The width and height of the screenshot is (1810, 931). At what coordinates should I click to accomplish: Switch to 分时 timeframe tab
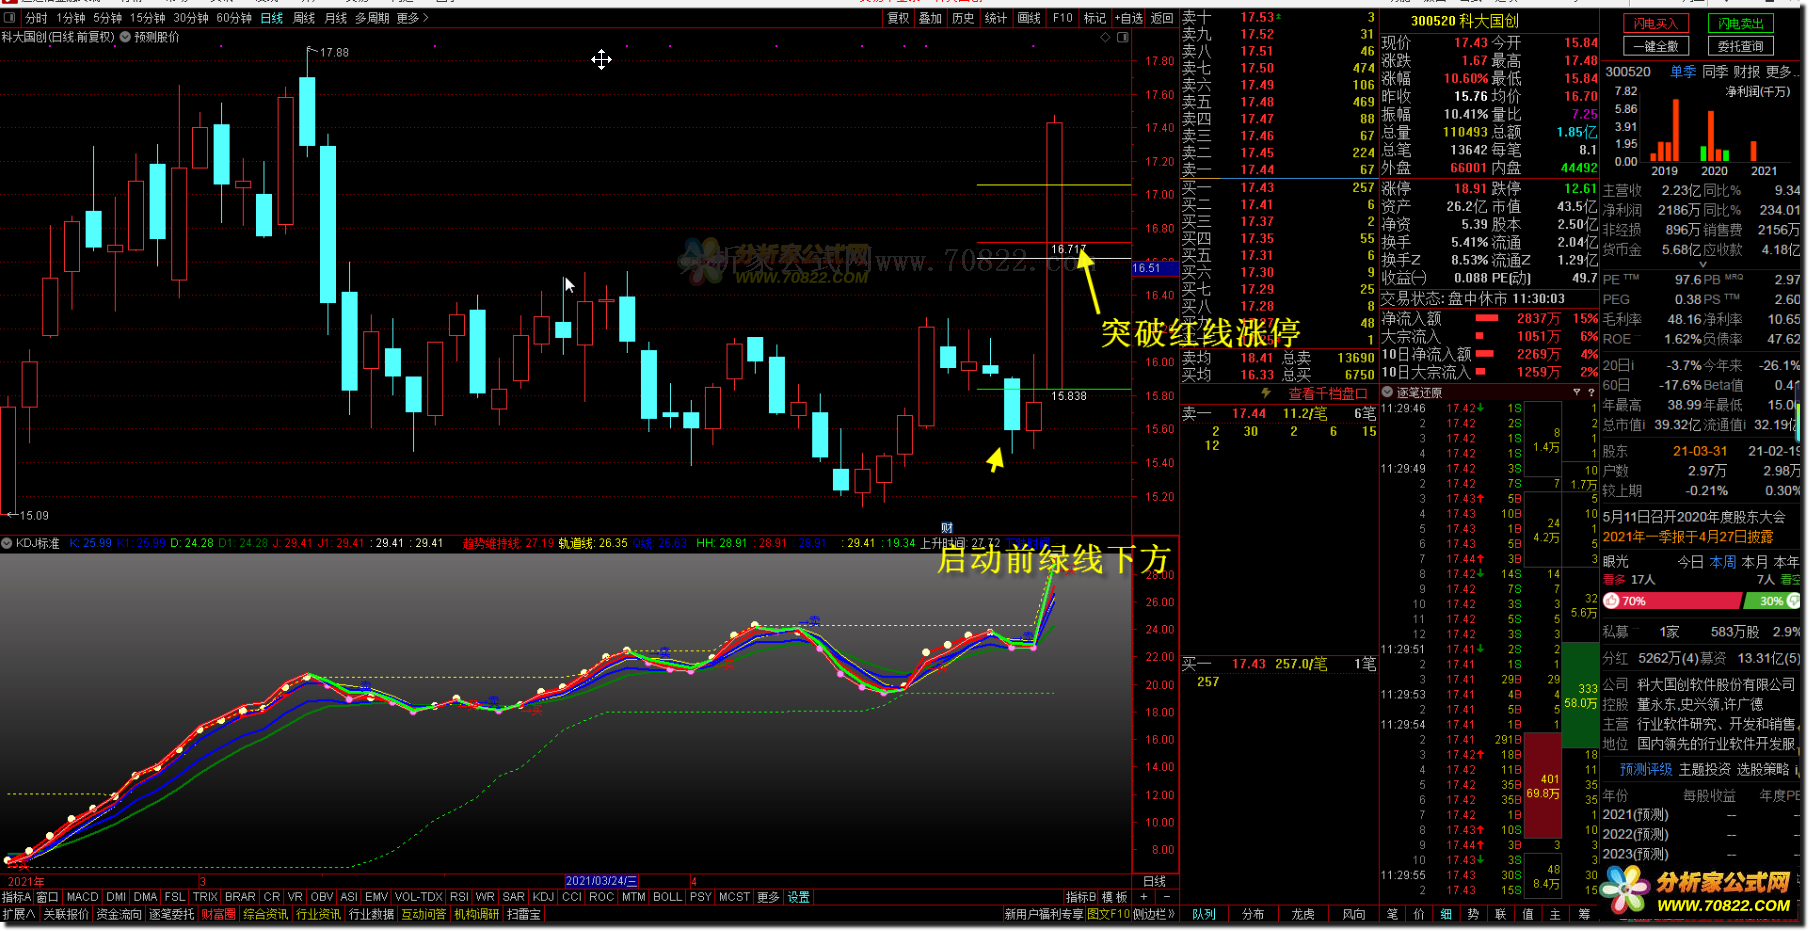(x=36, y=18)
